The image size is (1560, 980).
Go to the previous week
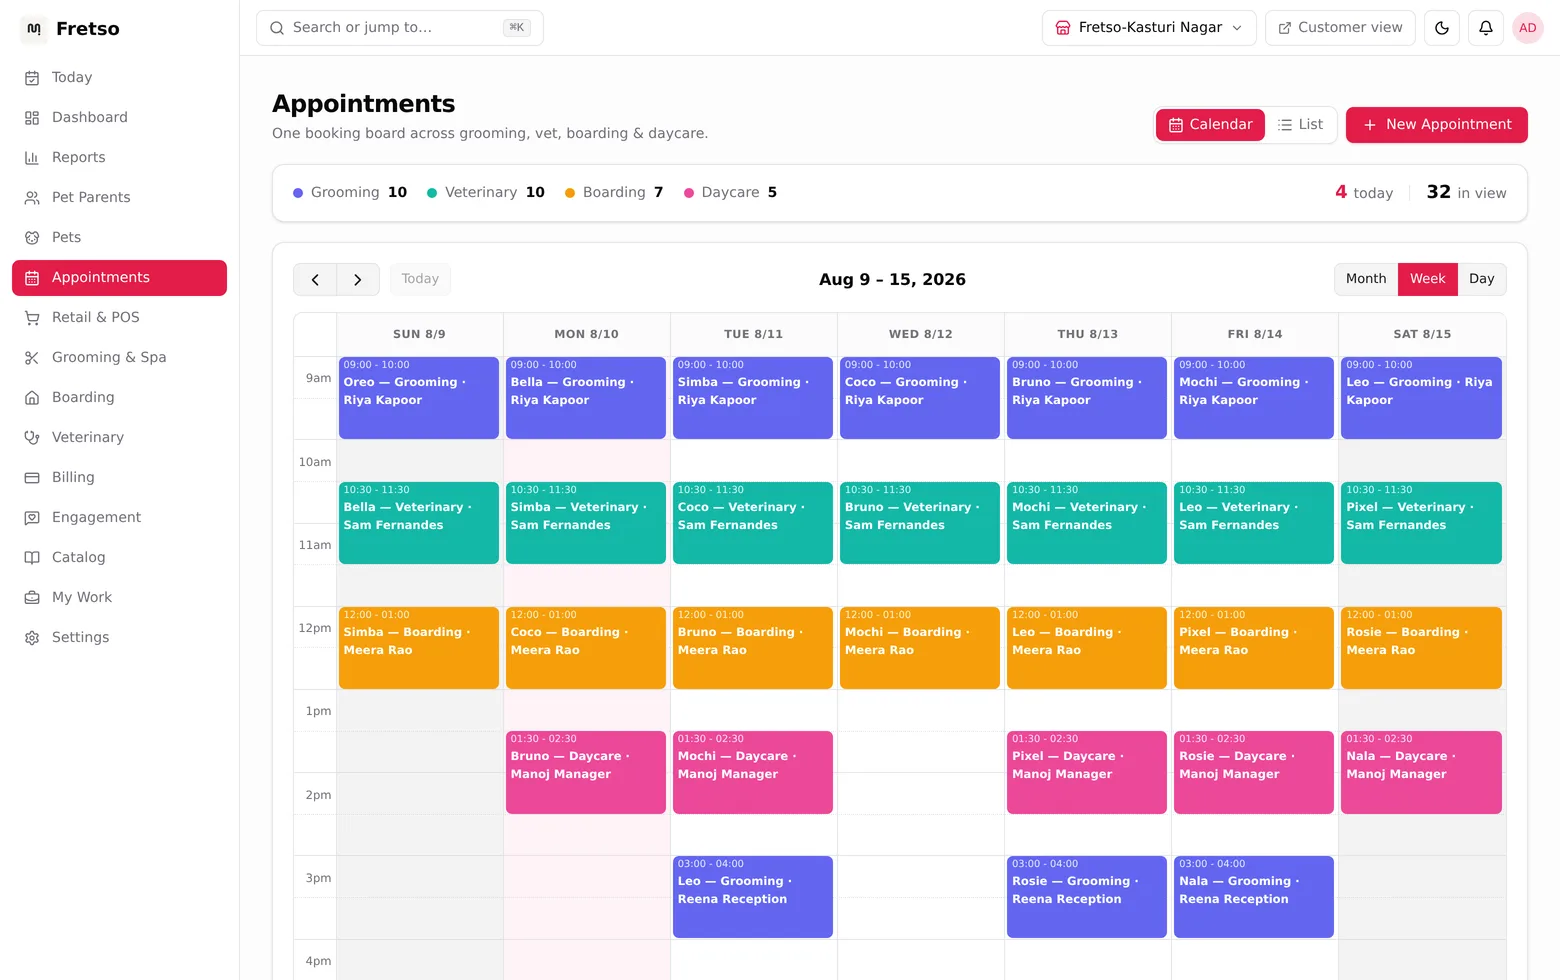click(x=315, y=279)
